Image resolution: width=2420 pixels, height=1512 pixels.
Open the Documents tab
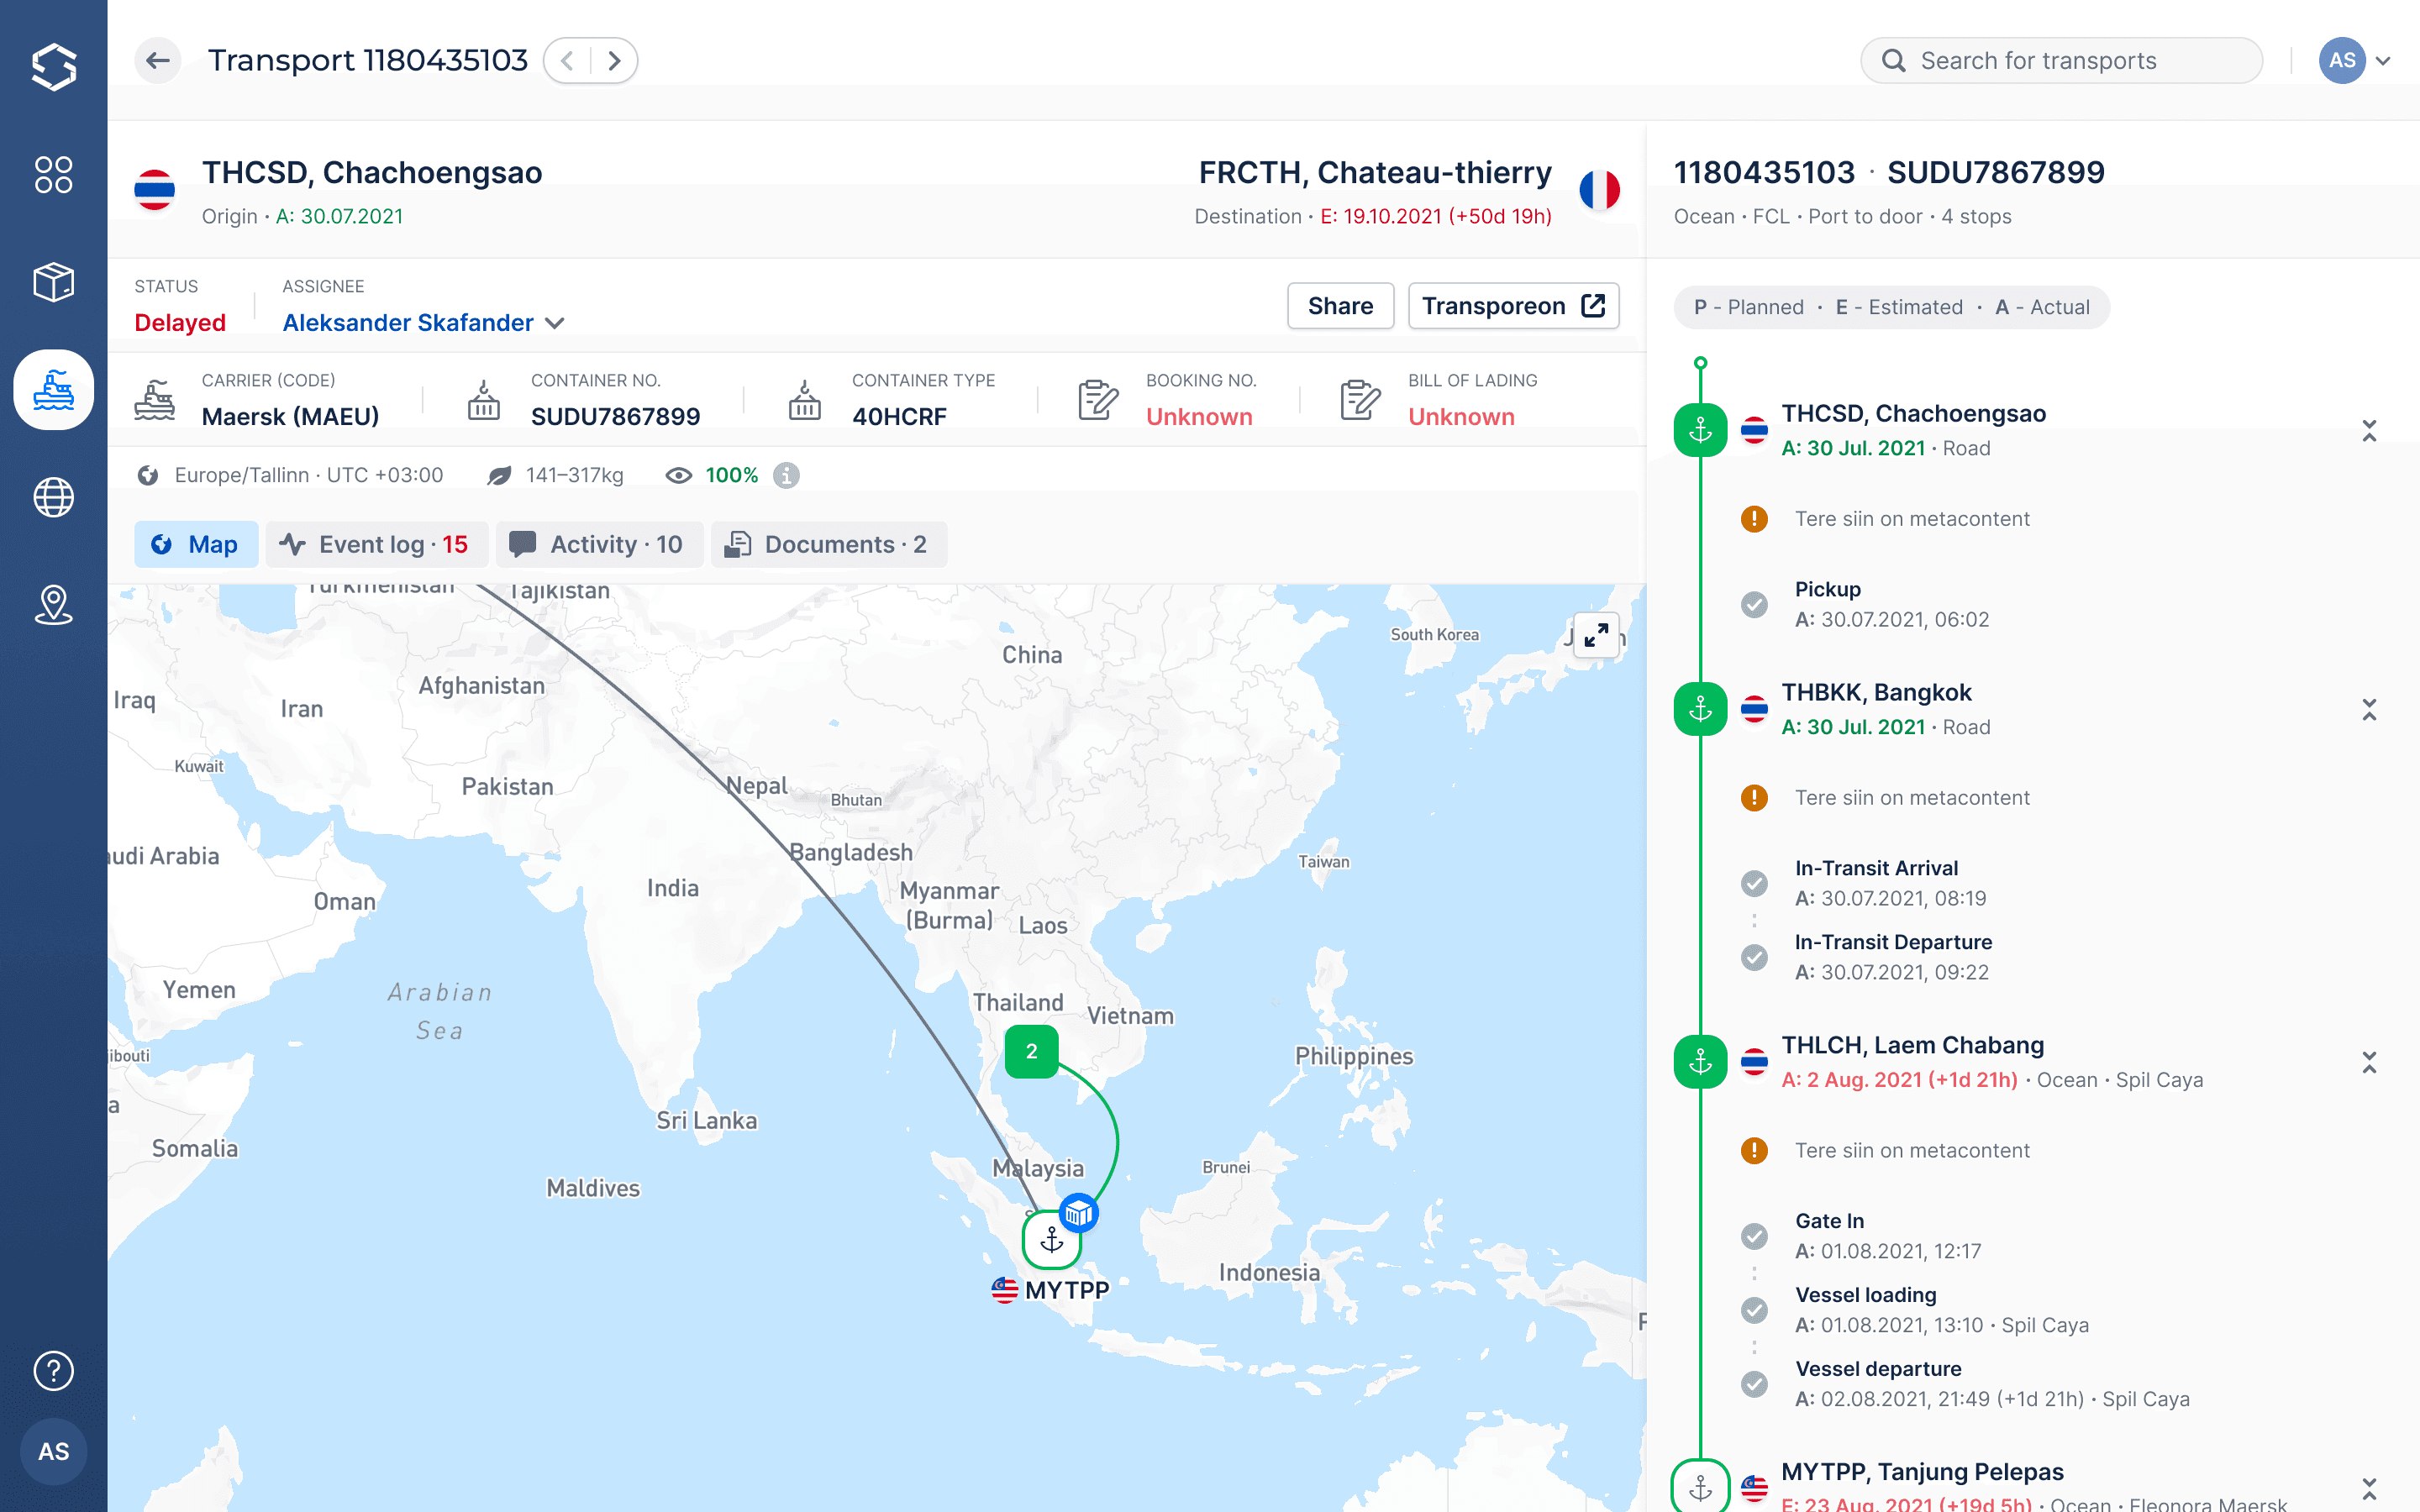click(829, 544)
